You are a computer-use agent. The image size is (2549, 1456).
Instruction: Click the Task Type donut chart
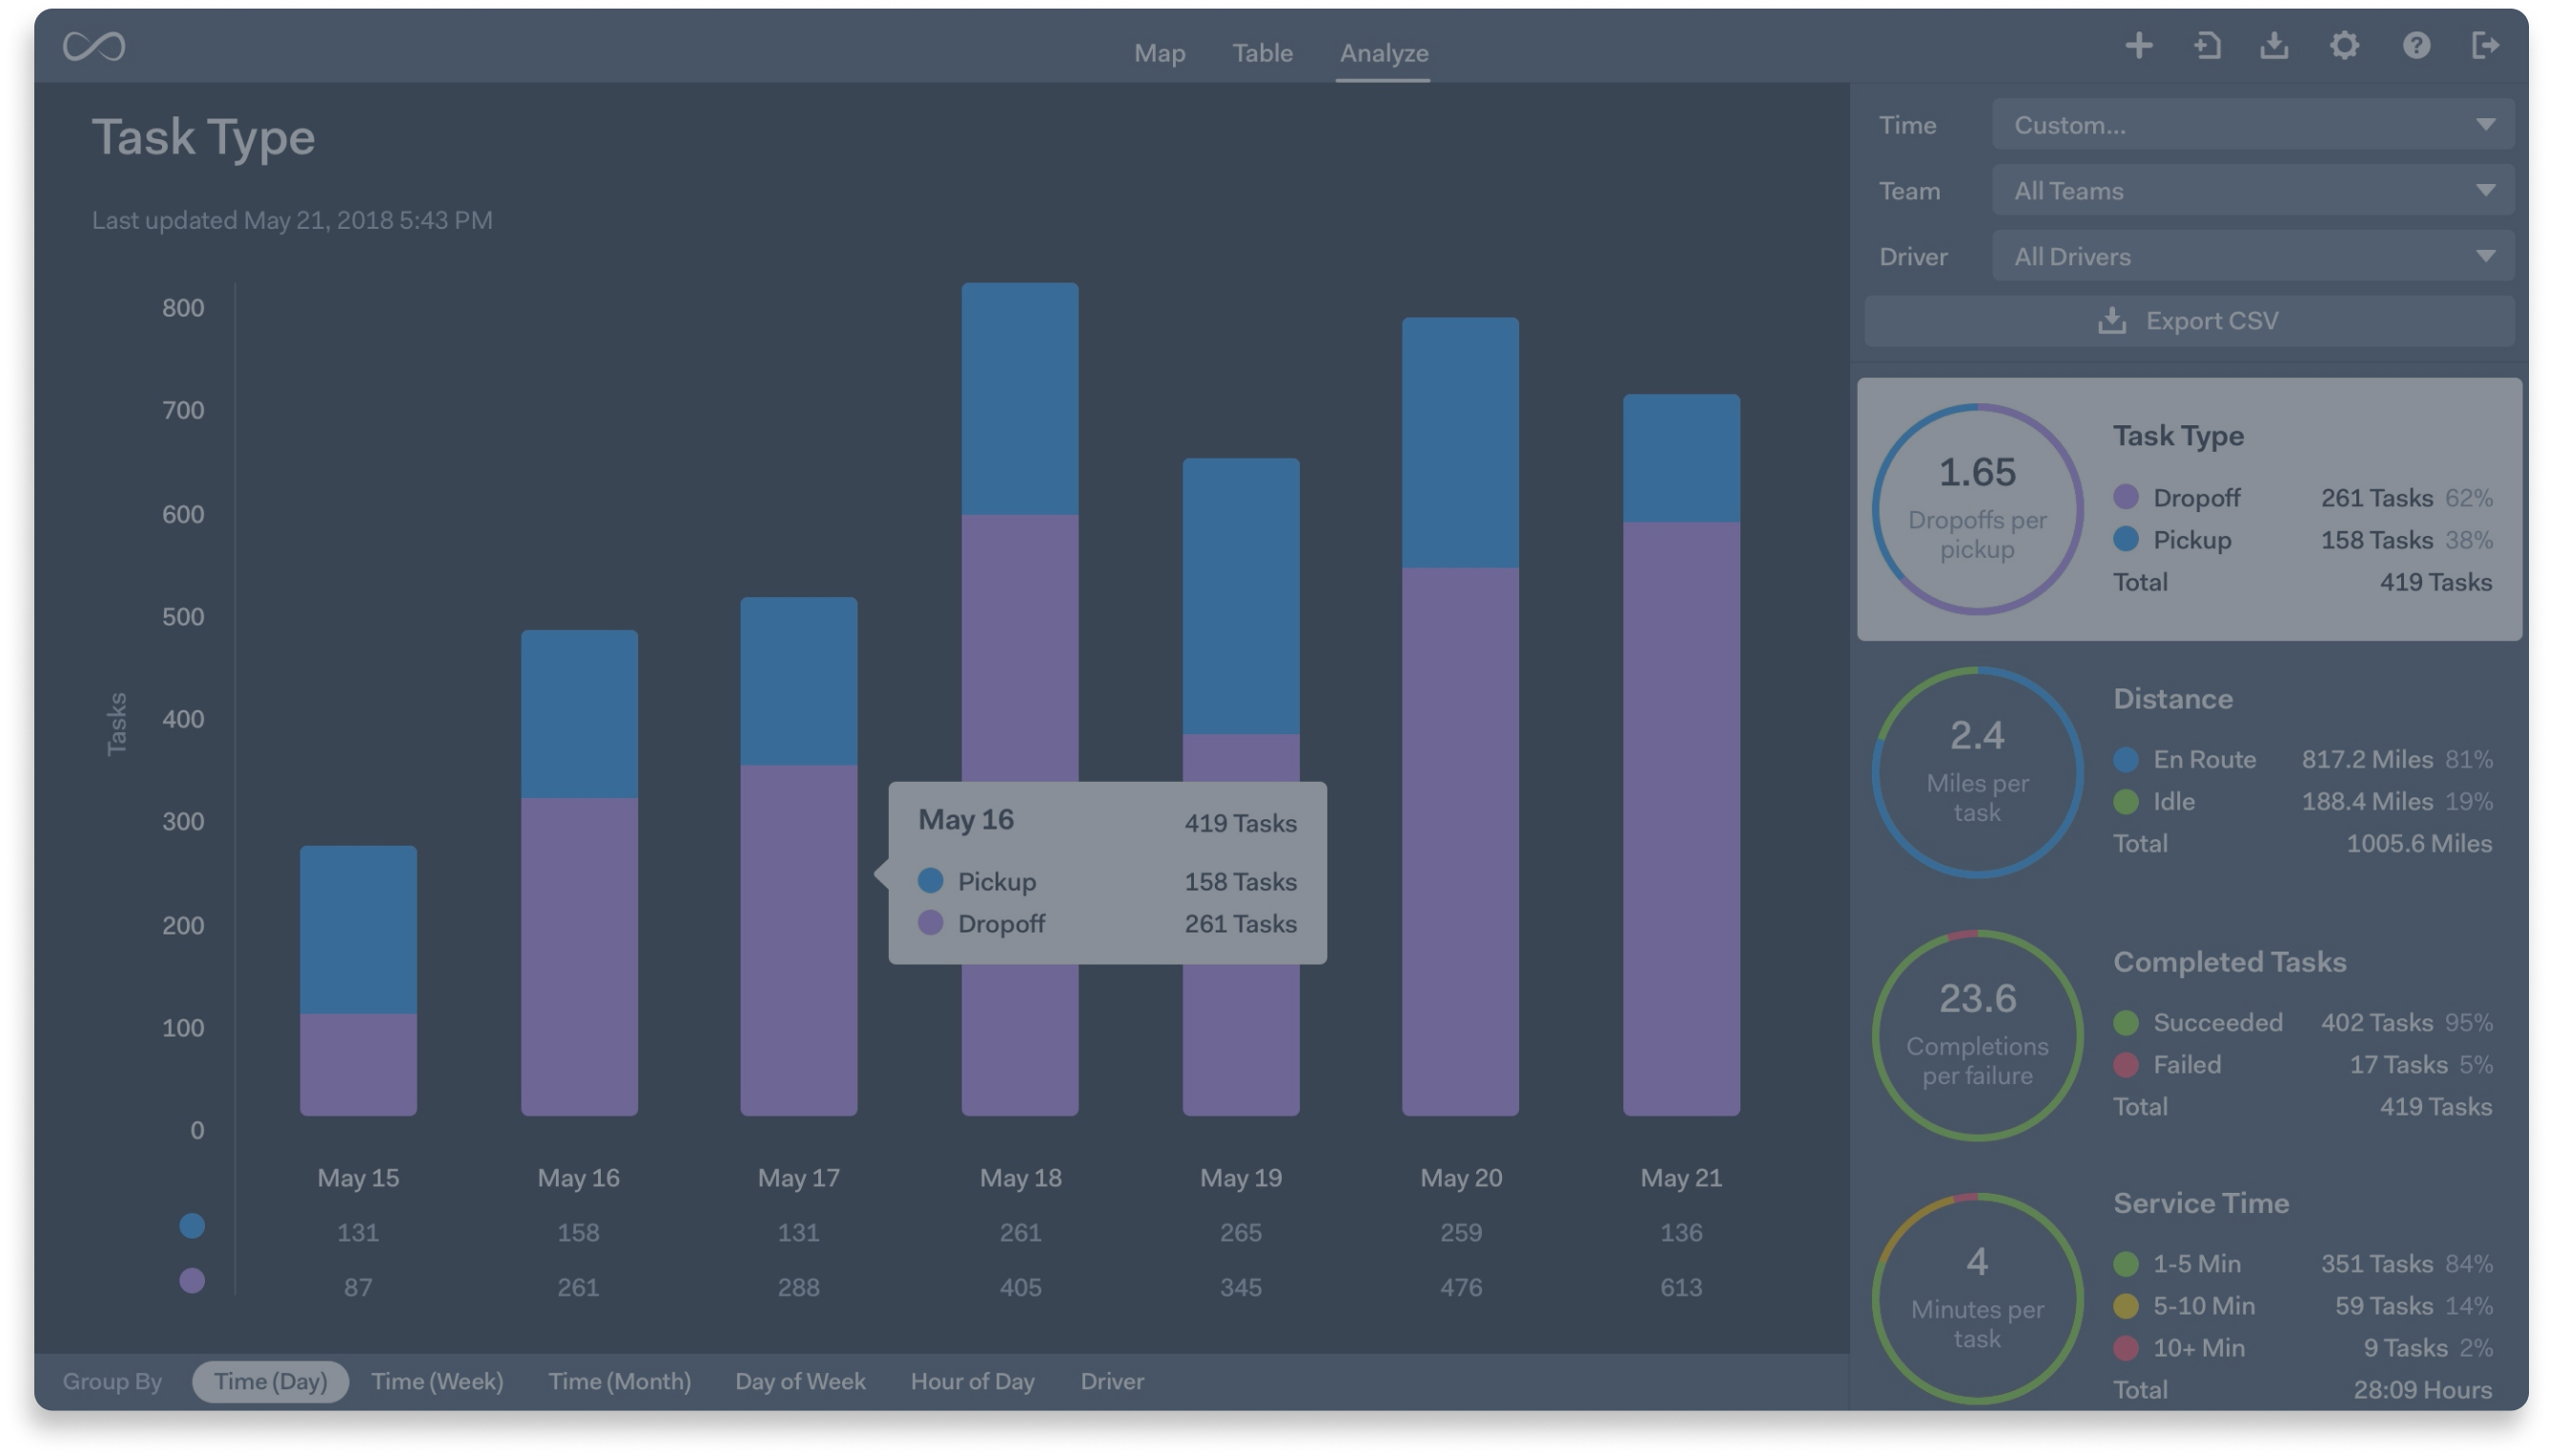[1976, 509]
